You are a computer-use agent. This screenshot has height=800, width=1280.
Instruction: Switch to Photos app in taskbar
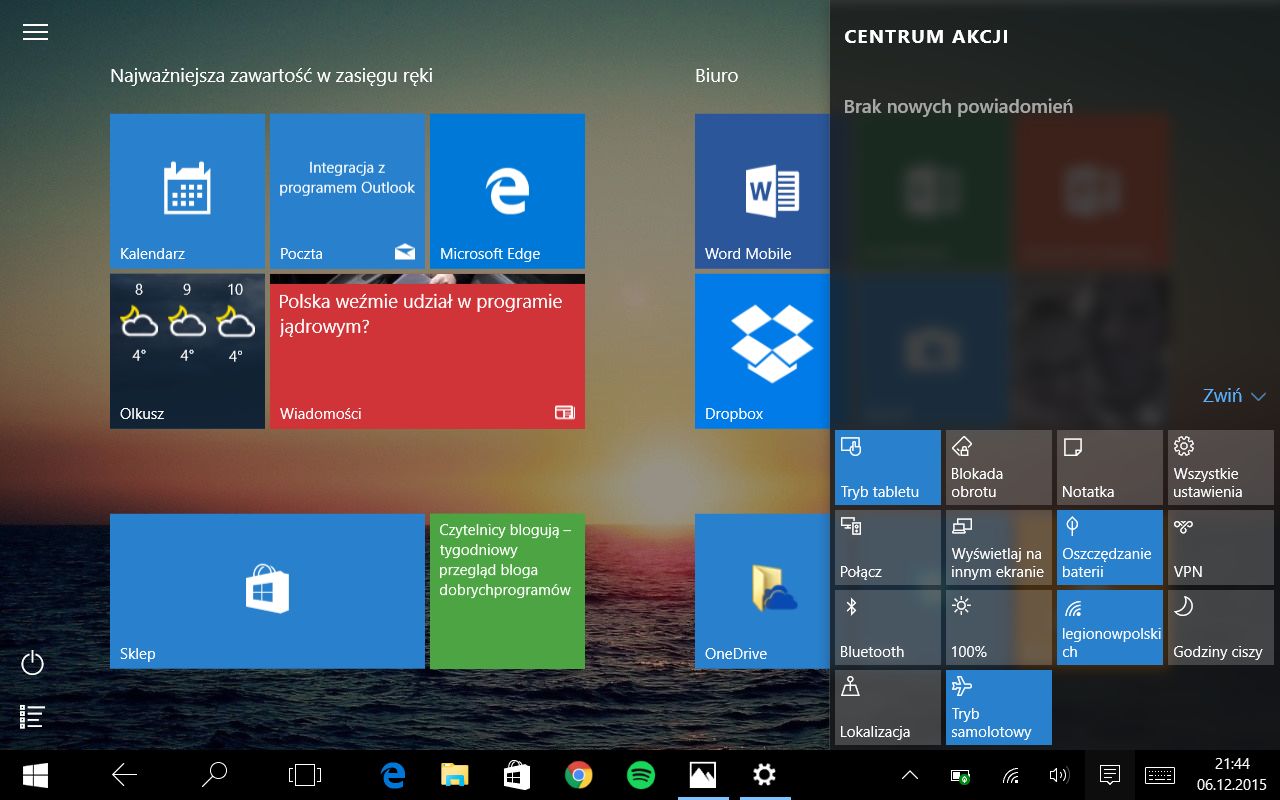pyautogui.click(x=703, y=775)
